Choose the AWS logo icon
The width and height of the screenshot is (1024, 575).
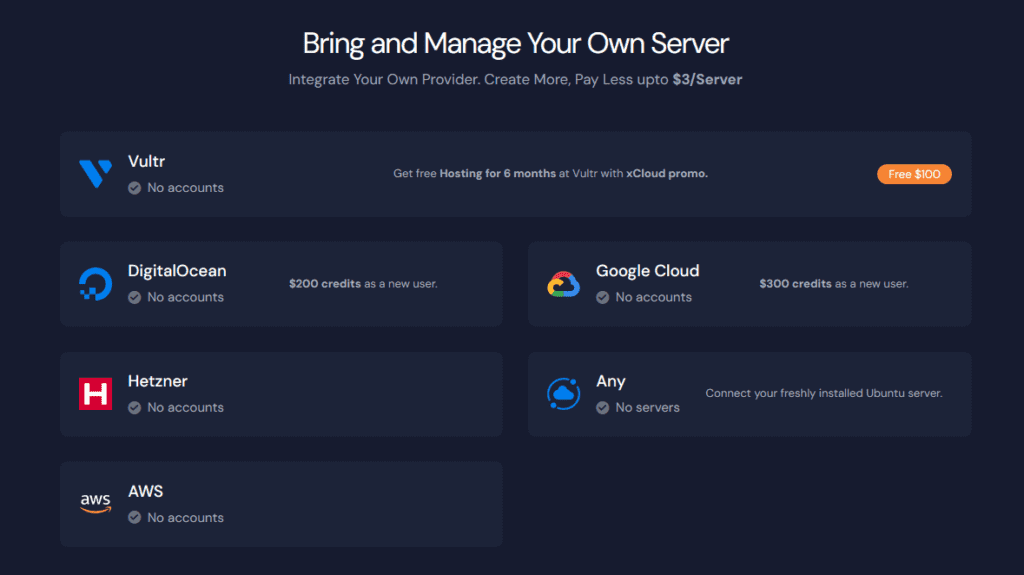[95, 504]
